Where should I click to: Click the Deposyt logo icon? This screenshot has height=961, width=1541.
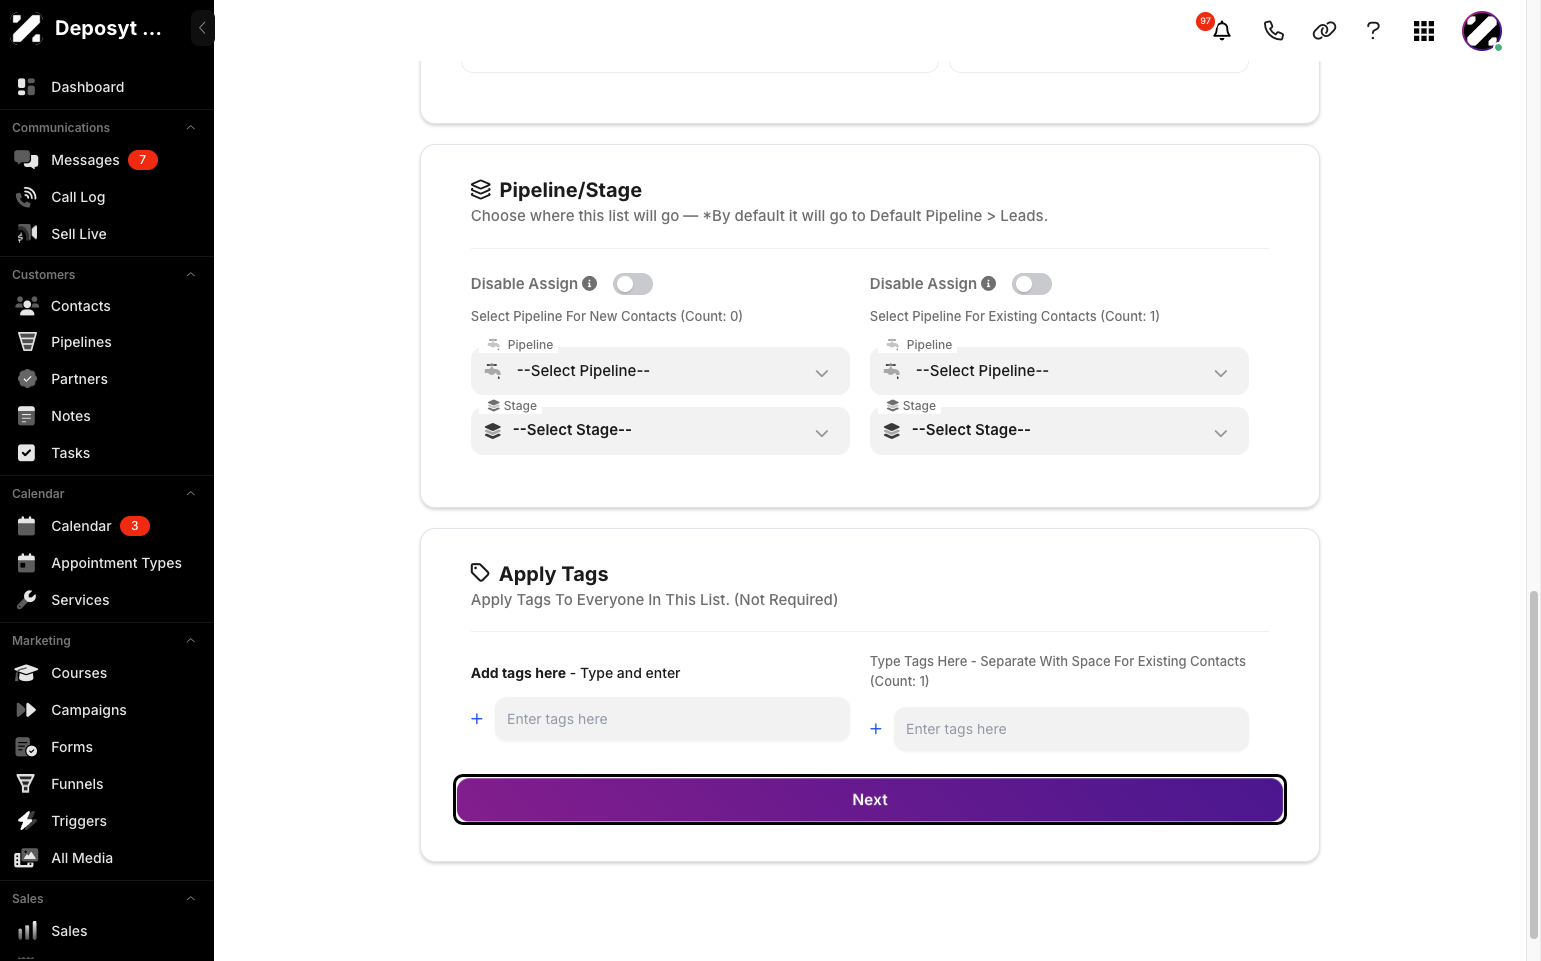tap(27, 28)
